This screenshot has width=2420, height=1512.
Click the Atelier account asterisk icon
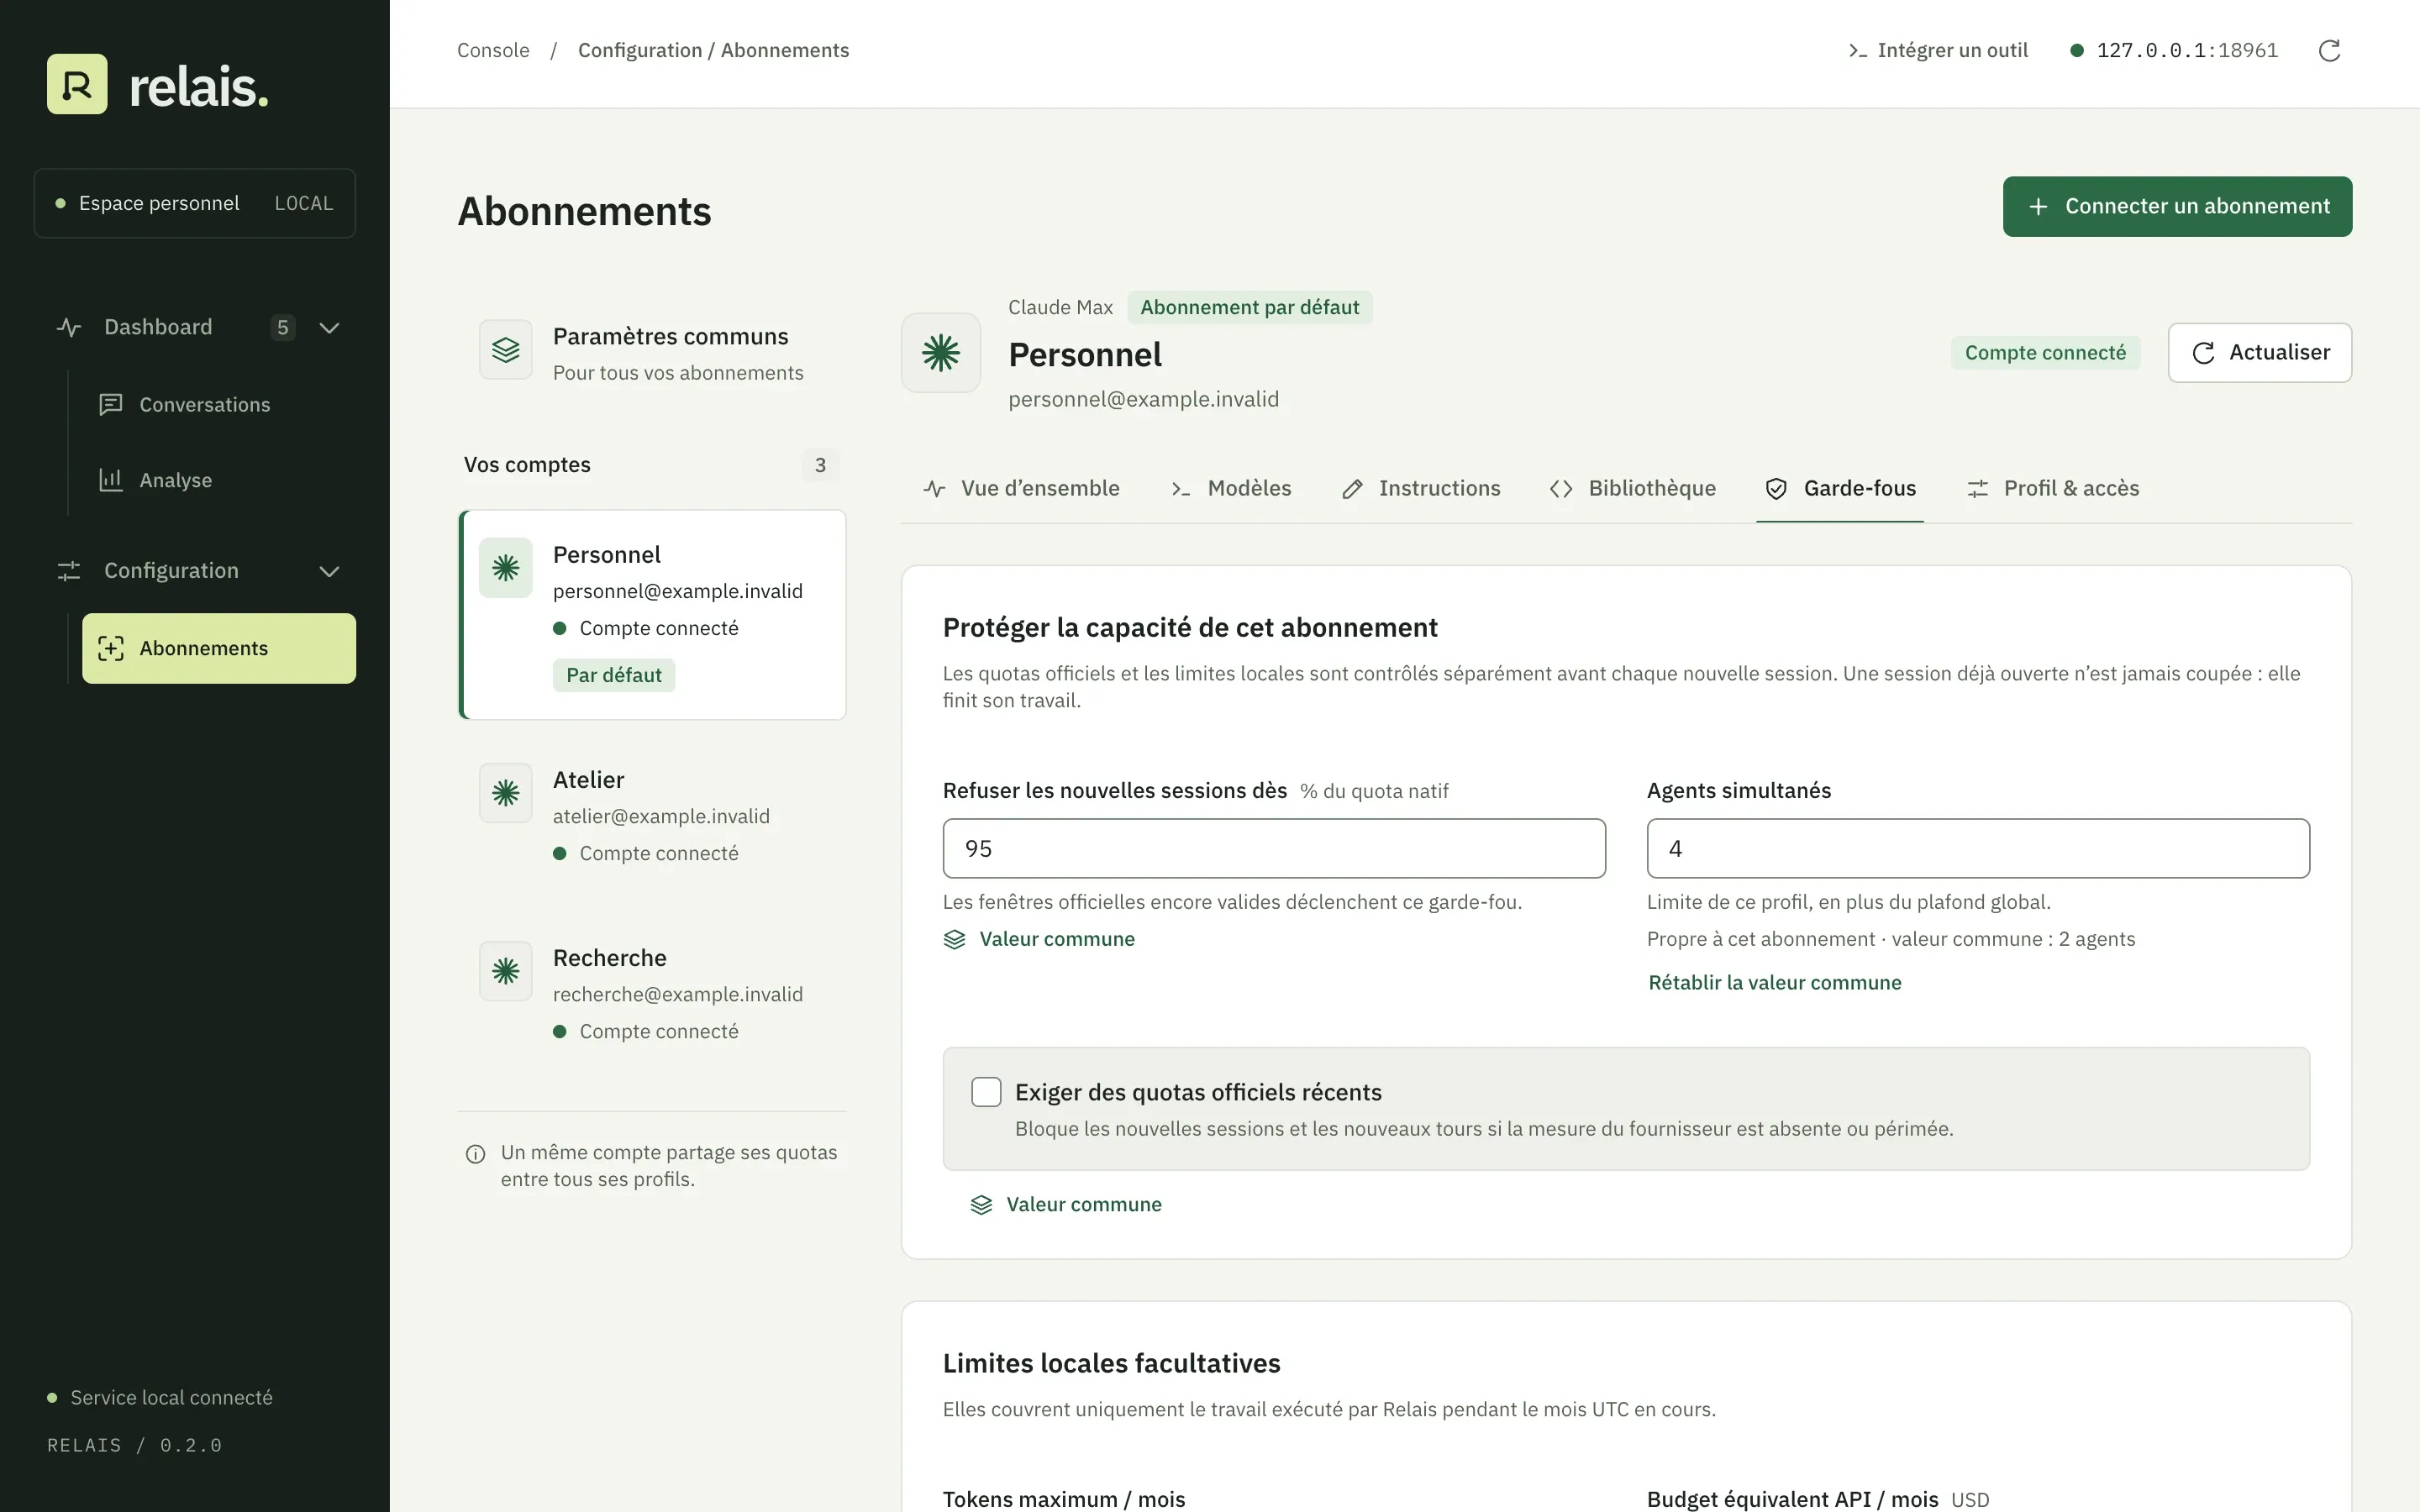(506, 793)
